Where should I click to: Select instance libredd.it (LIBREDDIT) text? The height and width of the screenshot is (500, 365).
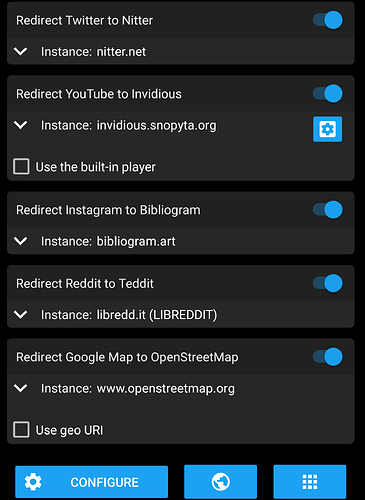pyautogui.click(x=157, y=315)
